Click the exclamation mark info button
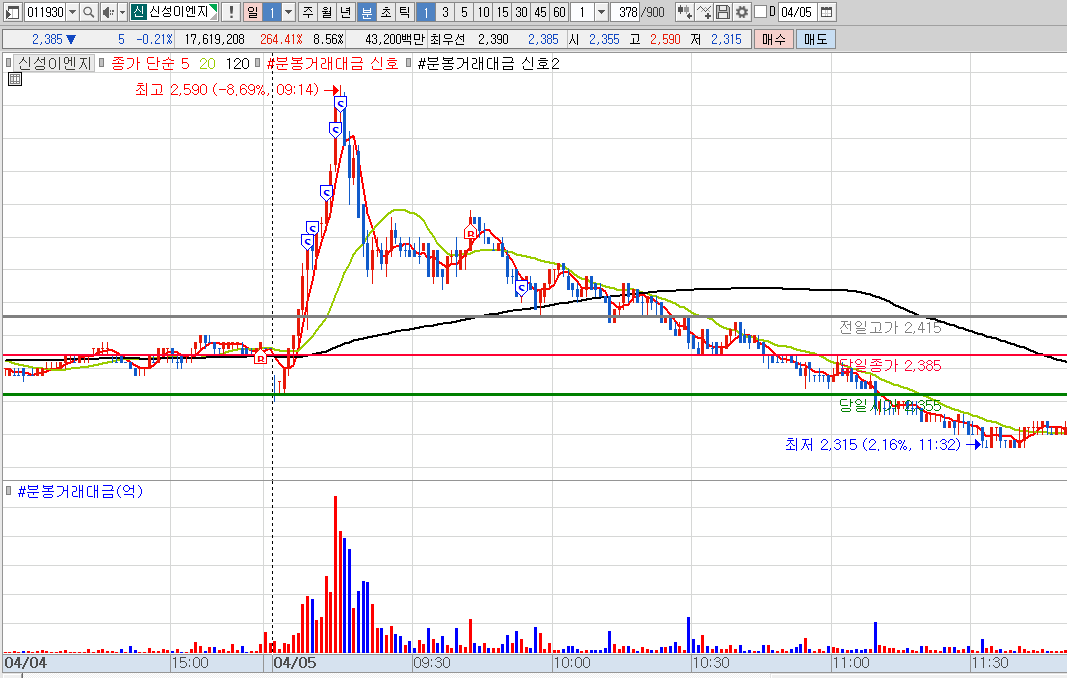1067x678 pixels. point(231,12)
